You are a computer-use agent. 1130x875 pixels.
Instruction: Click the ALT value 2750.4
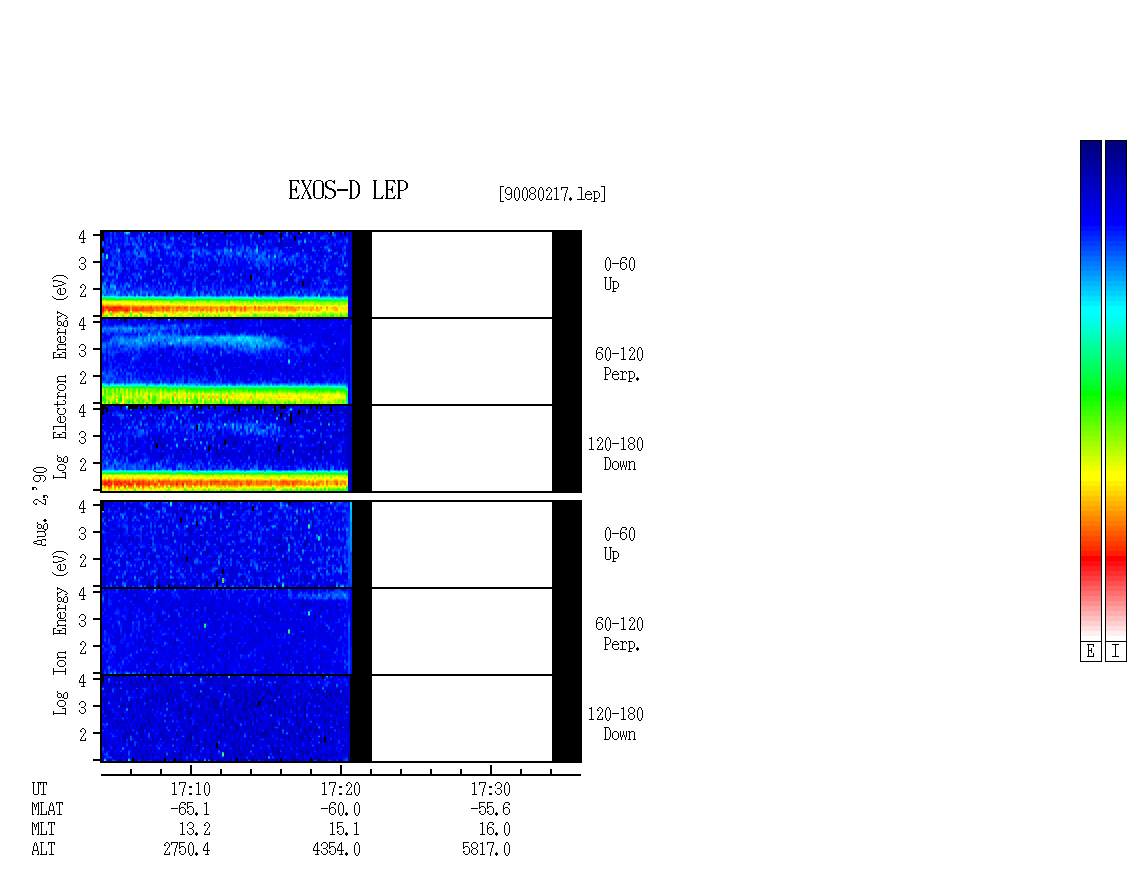pos(187,850)
